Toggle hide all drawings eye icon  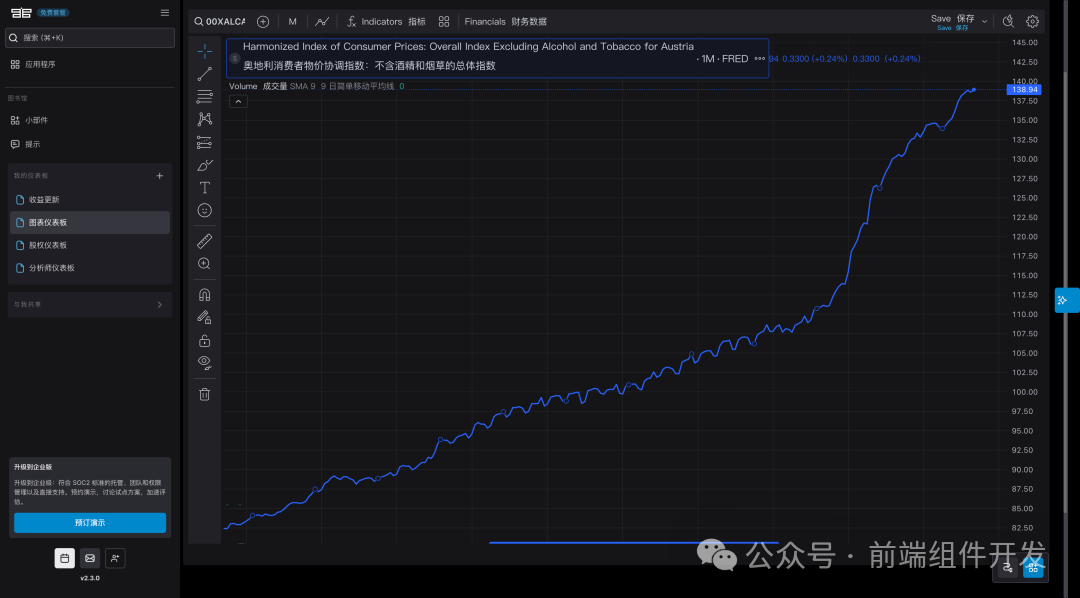[x=205, y=362]
